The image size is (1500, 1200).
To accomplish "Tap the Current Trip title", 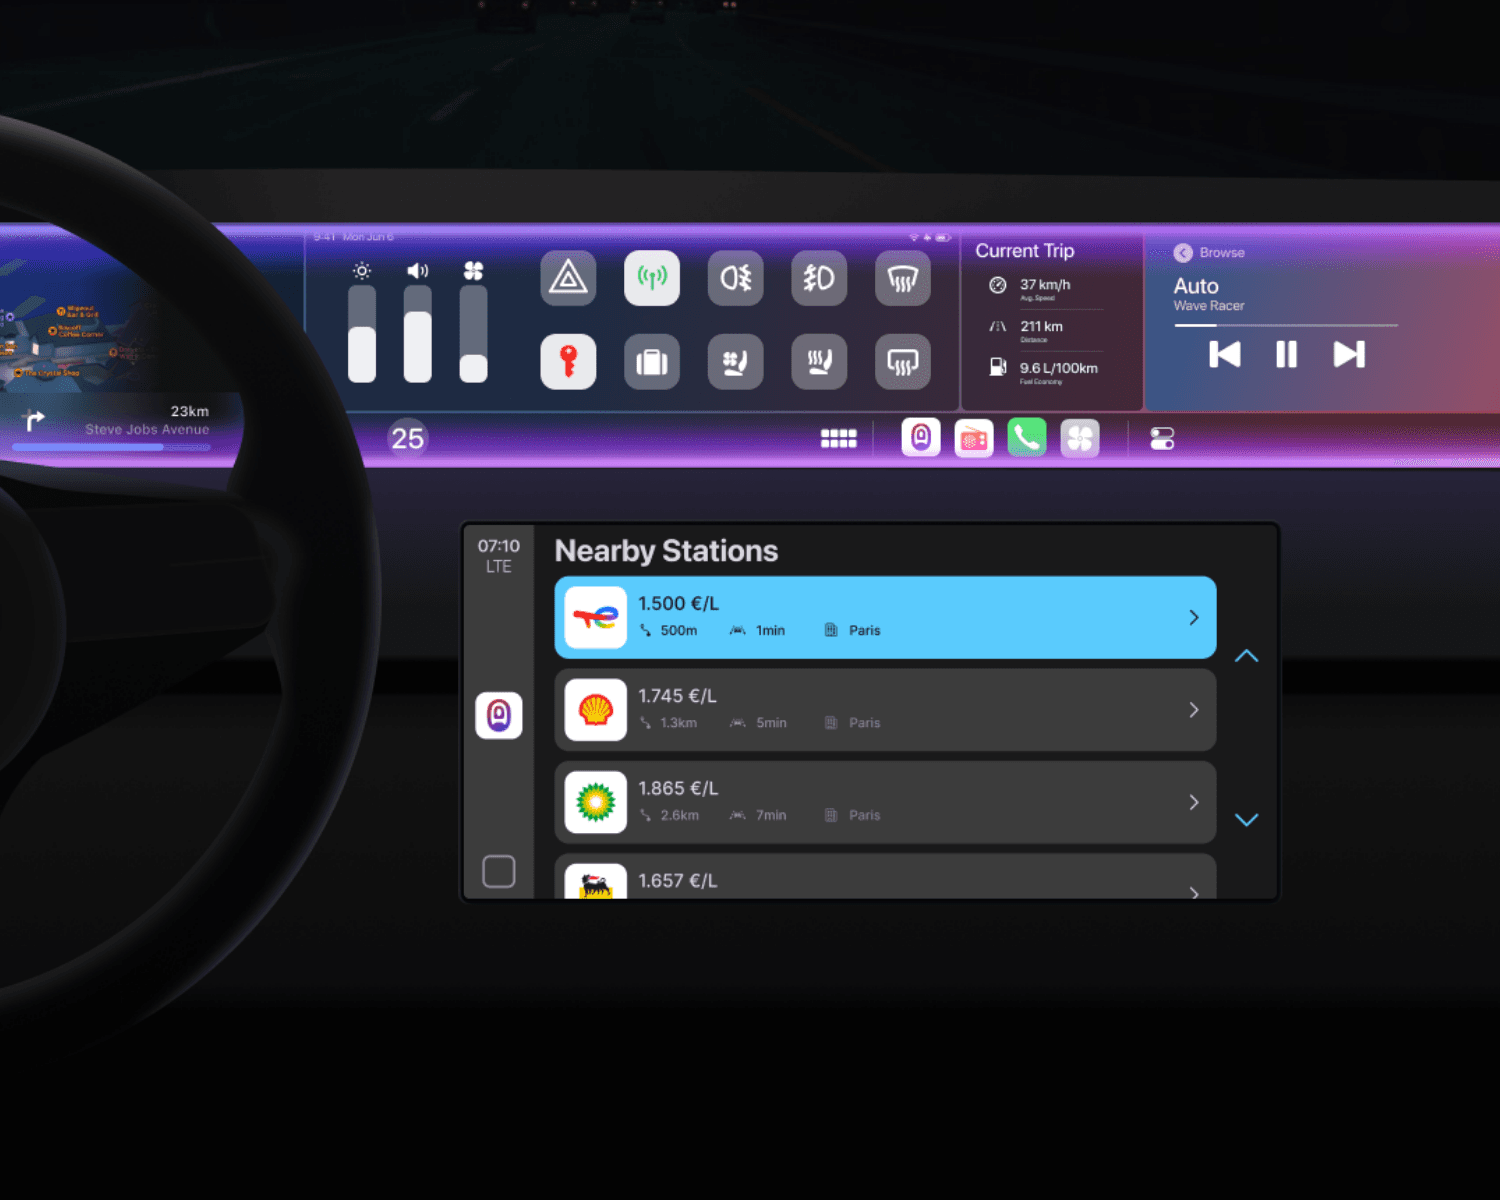I will click(x=1025, y=251).
